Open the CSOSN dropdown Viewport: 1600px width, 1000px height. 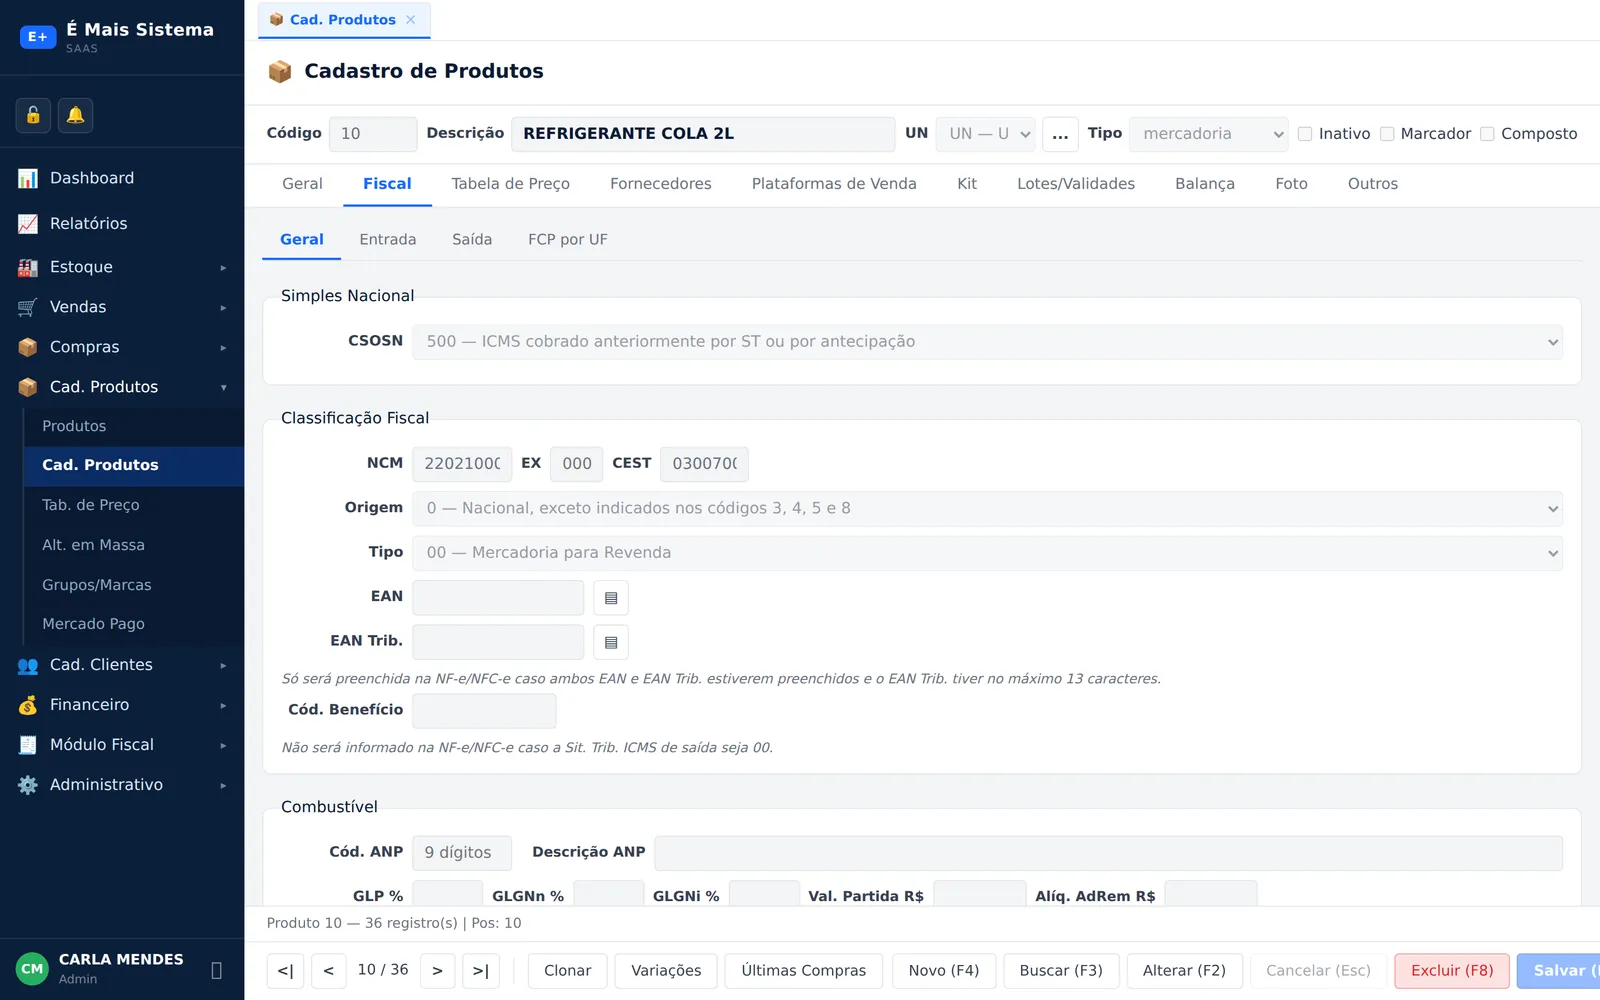click(x=987, y=342)
